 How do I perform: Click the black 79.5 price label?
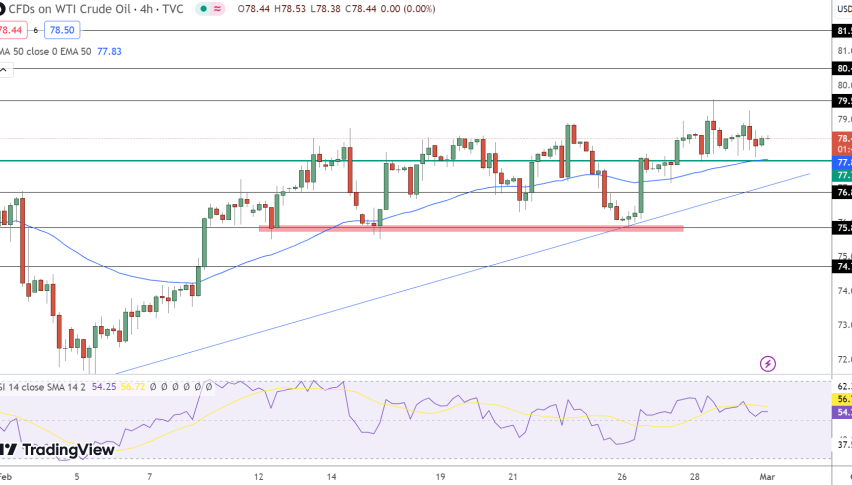[x=842, y=100]
